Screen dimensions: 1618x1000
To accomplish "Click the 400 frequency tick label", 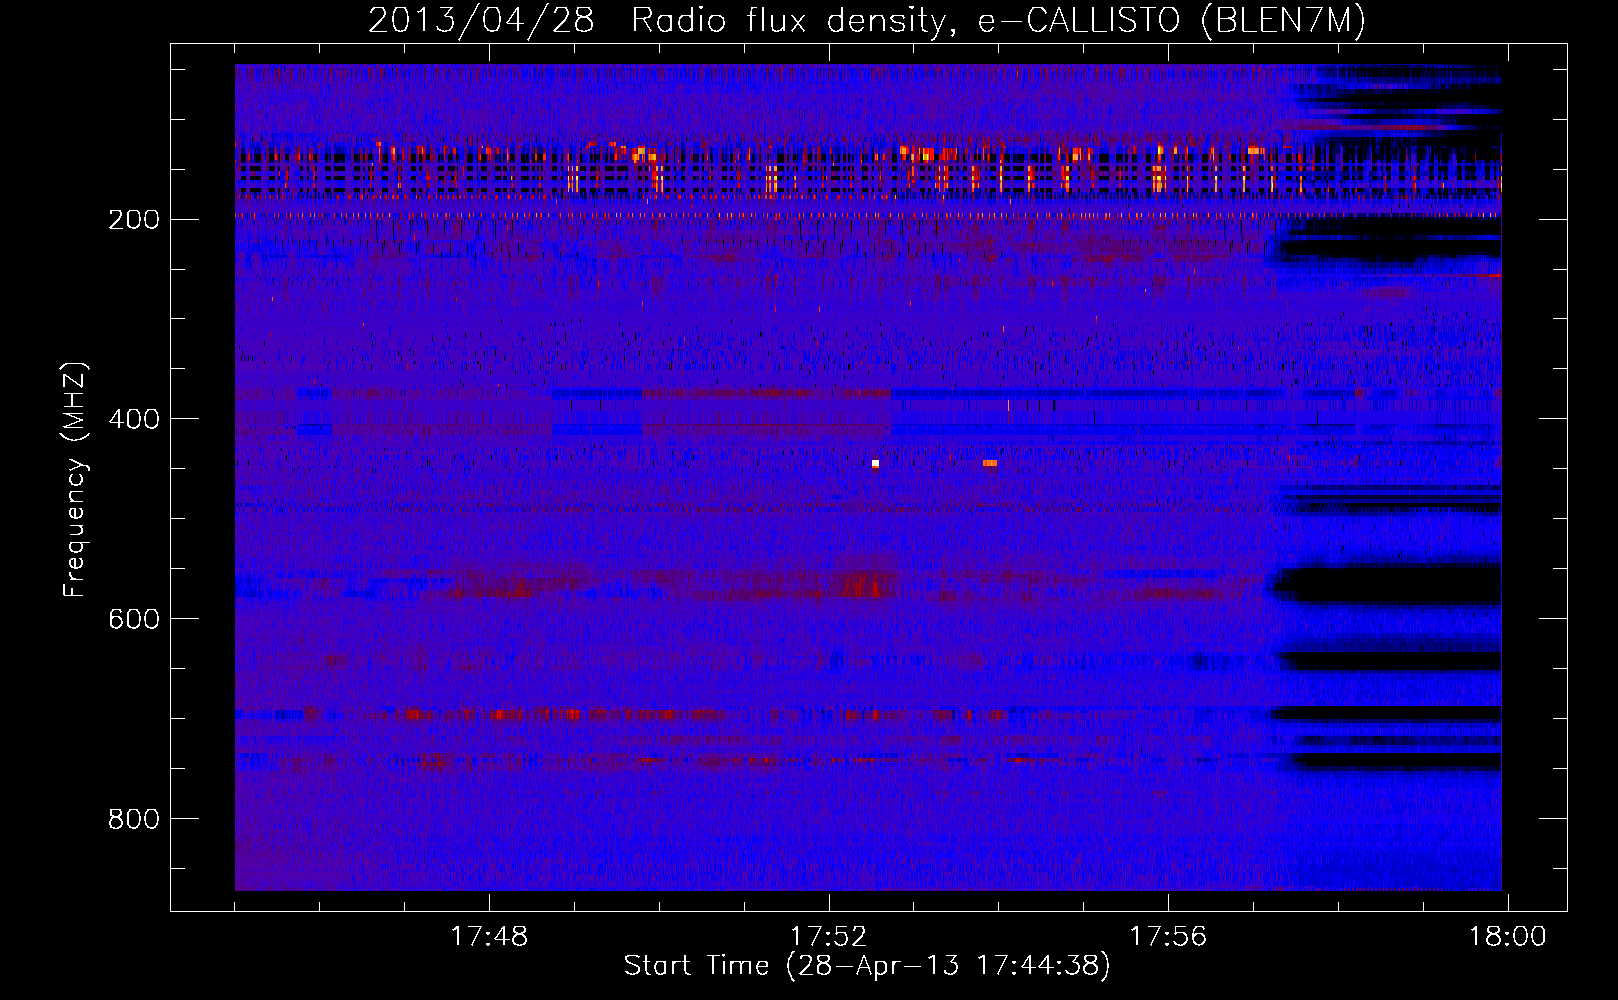I will coord(134,420).
